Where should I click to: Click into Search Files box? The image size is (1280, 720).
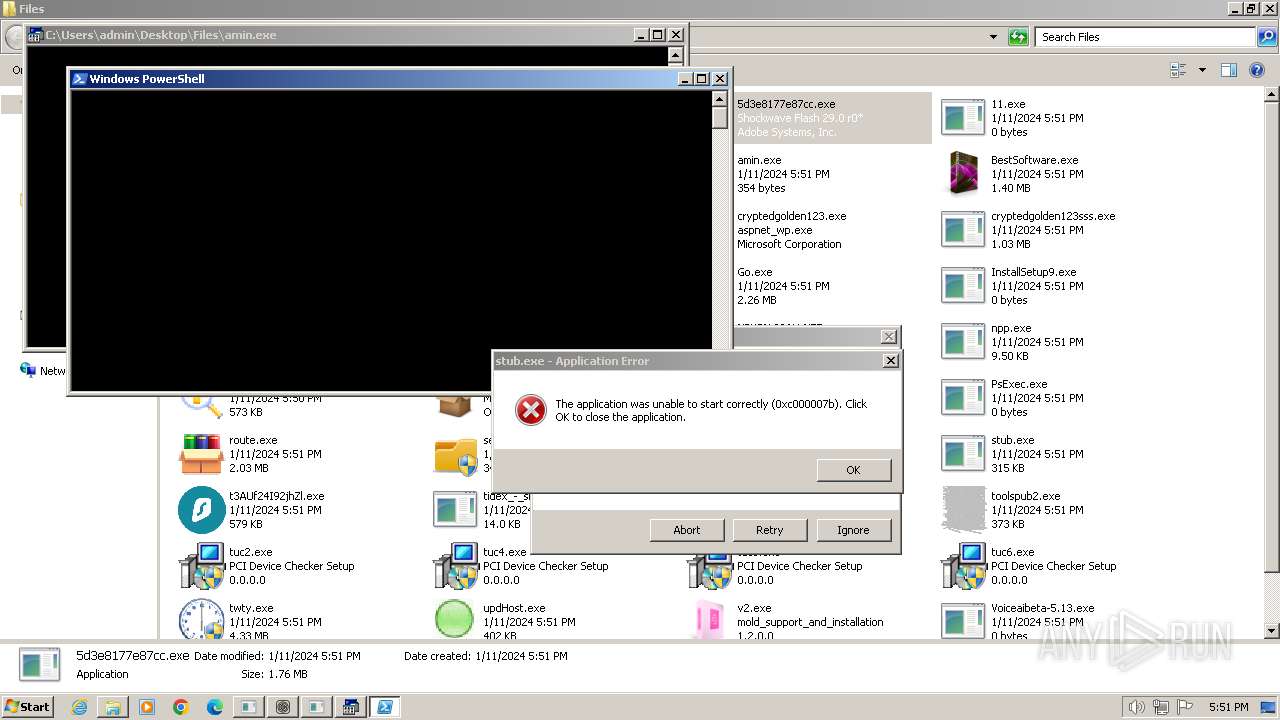[x=1145, y=37]
